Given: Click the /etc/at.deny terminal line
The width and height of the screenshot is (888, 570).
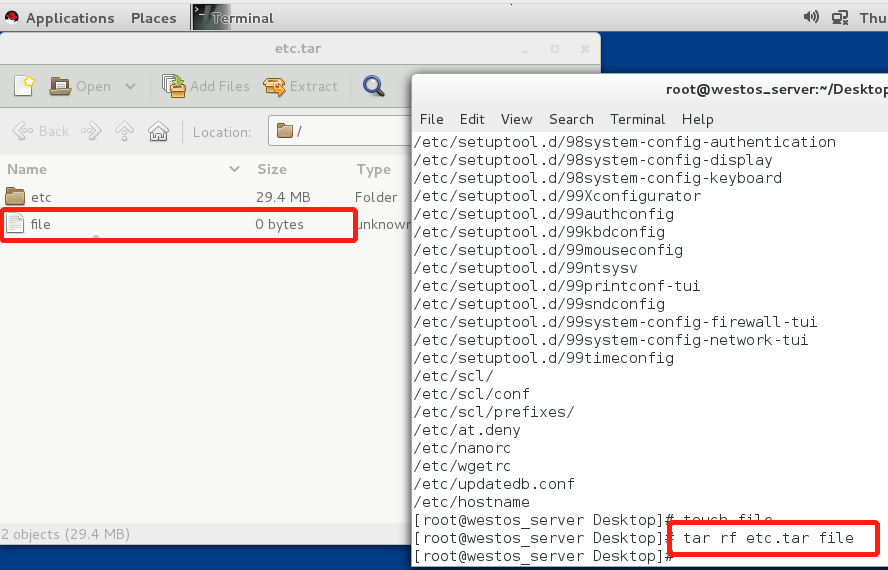Looking at the screenshot, I should click(467, 430).
